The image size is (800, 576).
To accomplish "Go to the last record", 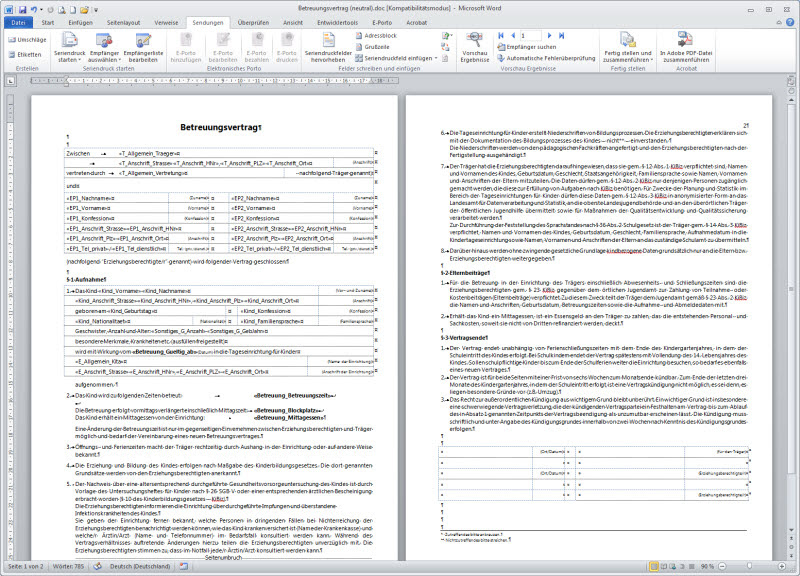I will [561, 36].
